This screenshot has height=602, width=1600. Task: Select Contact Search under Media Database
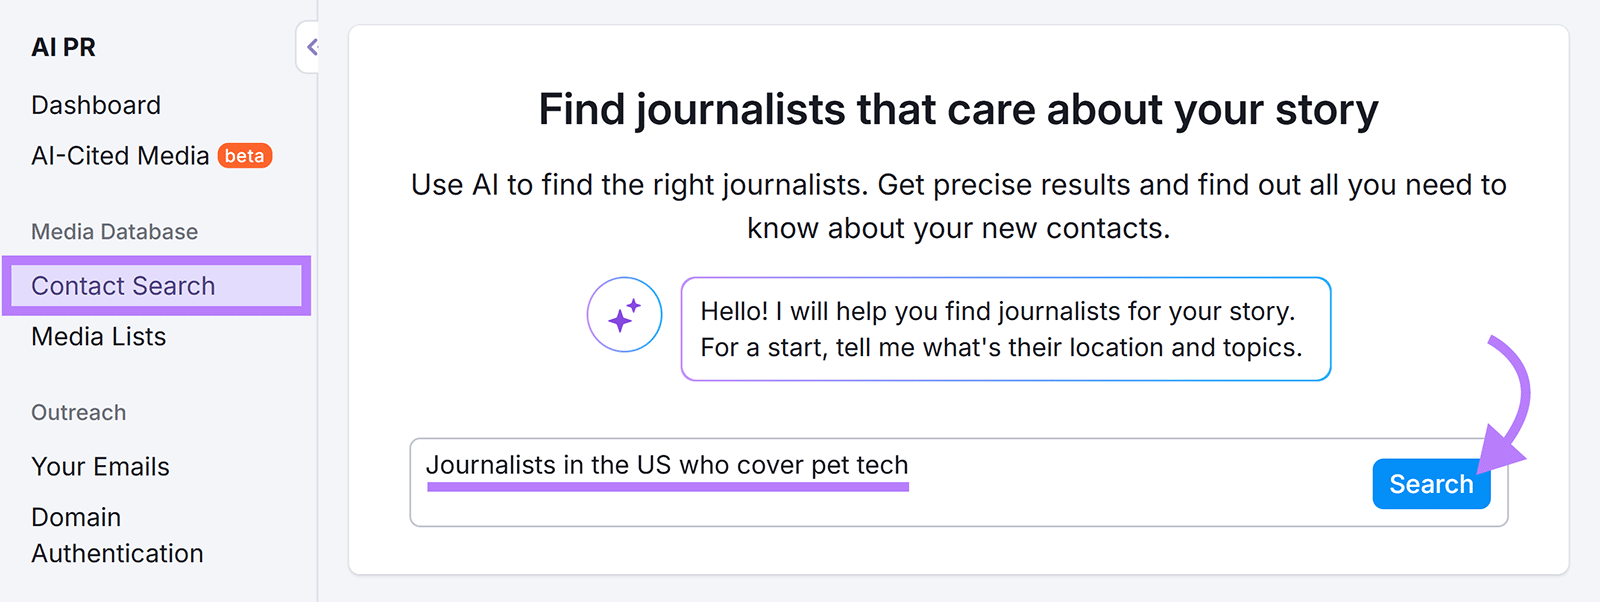[123, 286]
